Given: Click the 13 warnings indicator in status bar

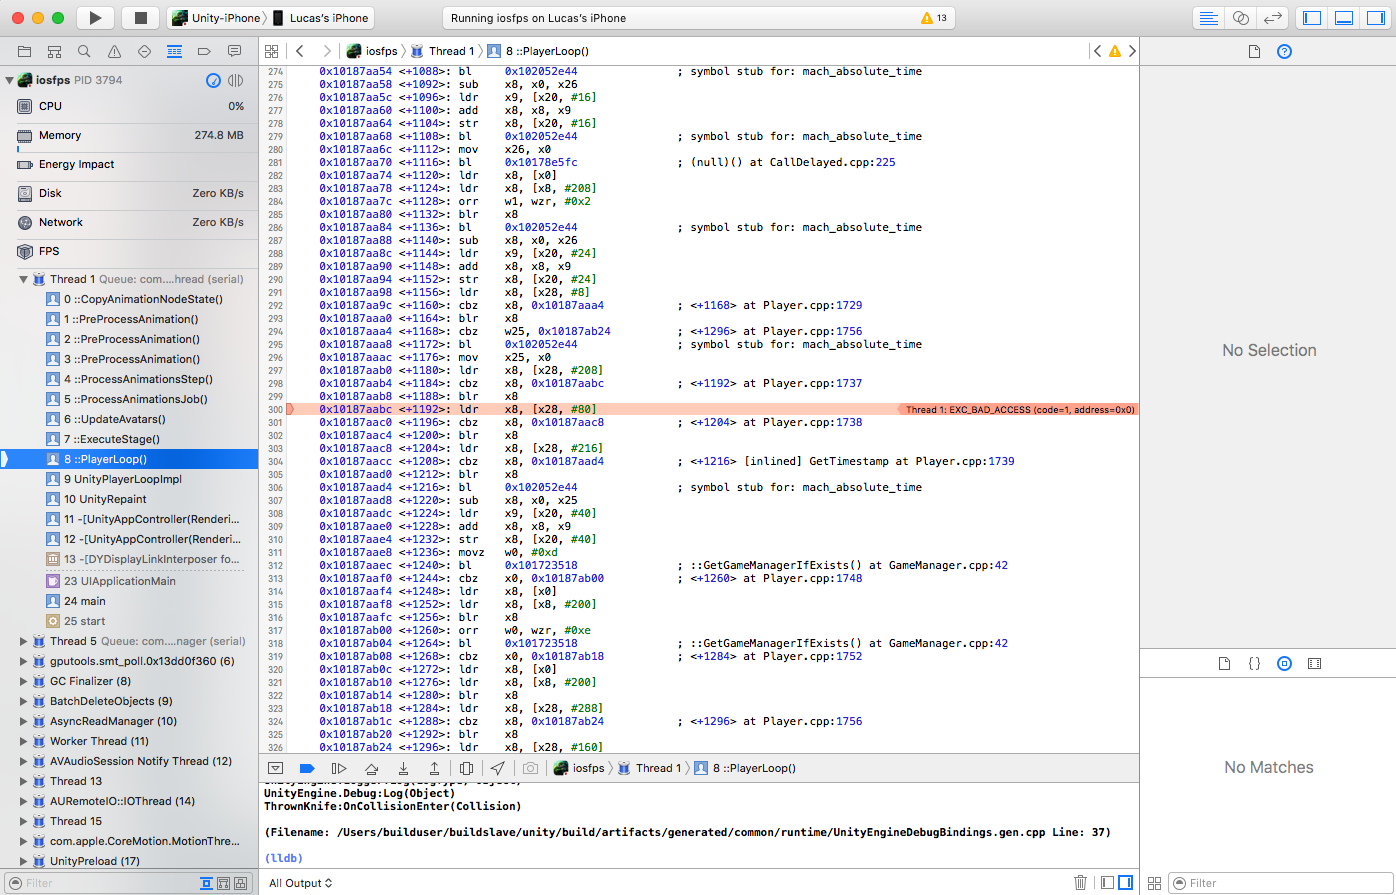Looking at the screenshot, I should [934, 18].
